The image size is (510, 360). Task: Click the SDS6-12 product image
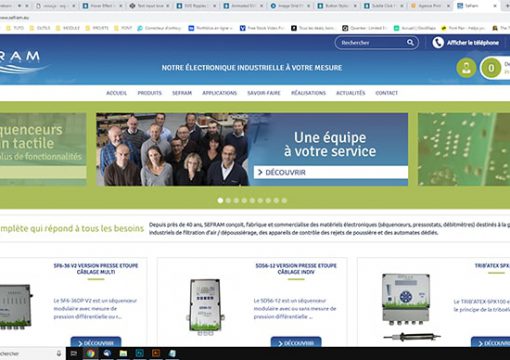coord(205,307)
